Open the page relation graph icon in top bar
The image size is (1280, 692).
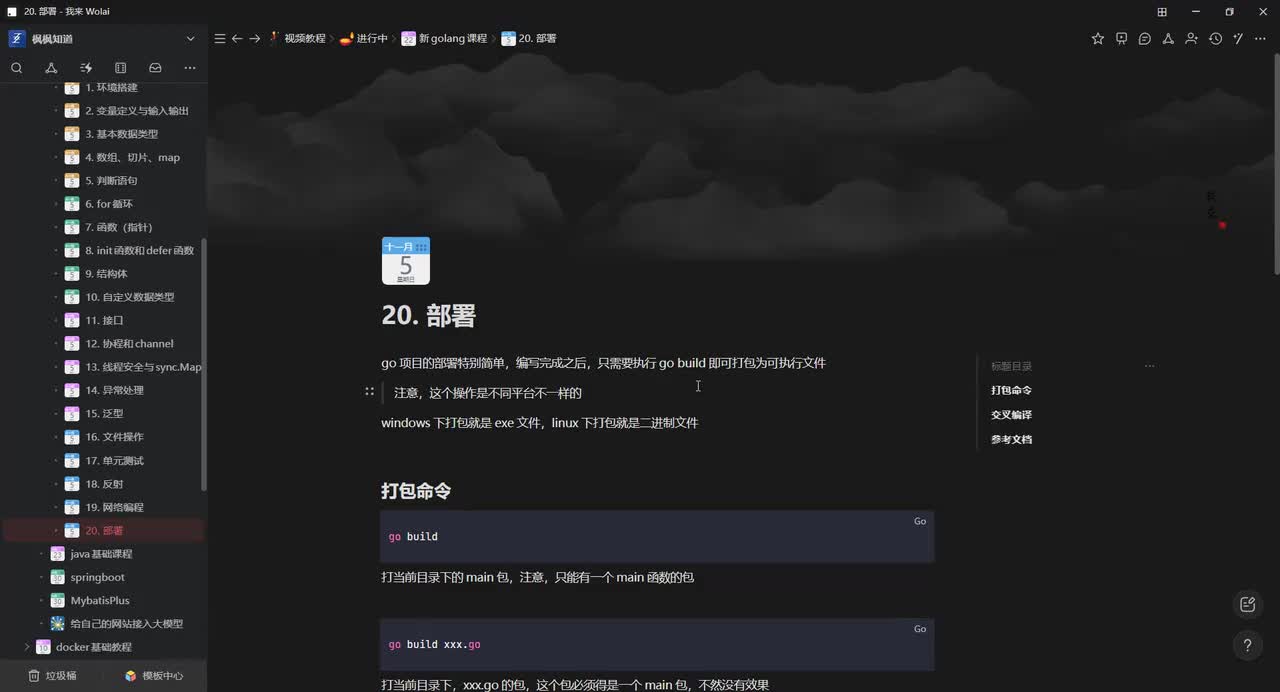tap(1168, 38)
